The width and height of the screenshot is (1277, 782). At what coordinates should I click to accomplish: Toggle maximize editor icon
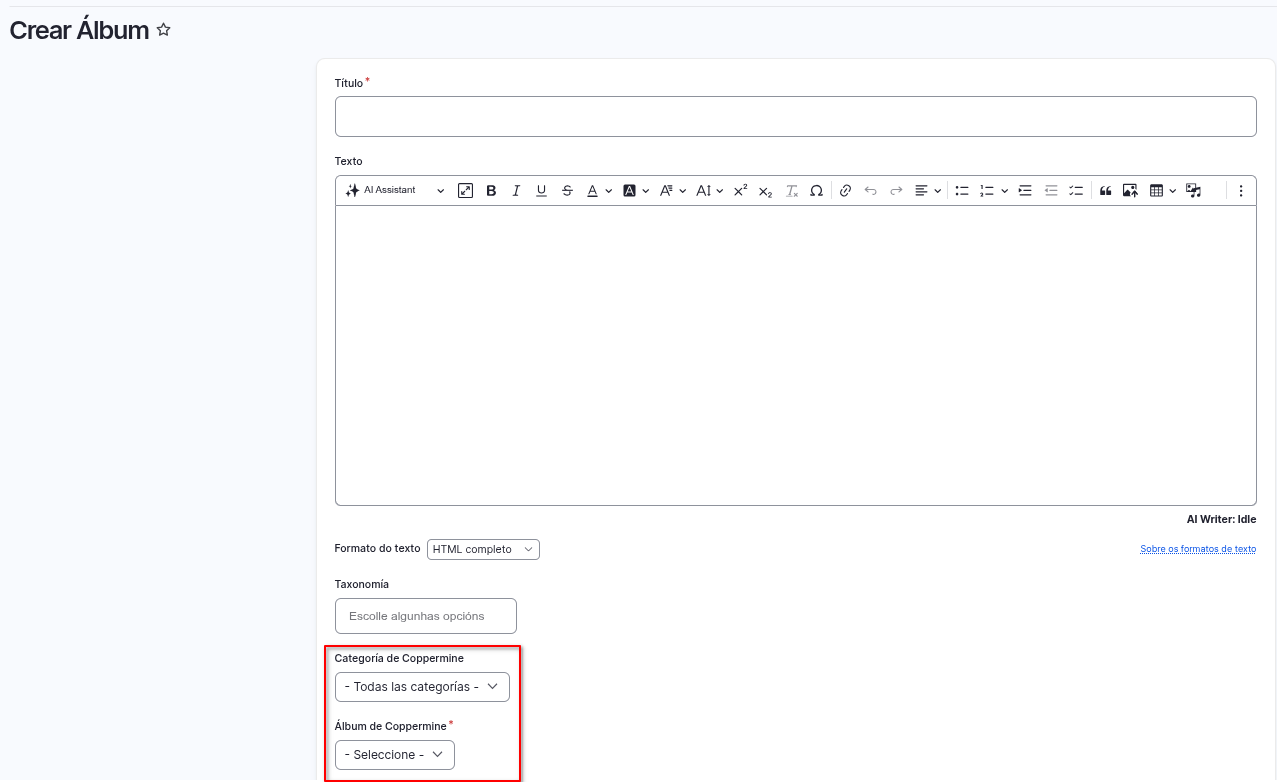pos(465,191)
